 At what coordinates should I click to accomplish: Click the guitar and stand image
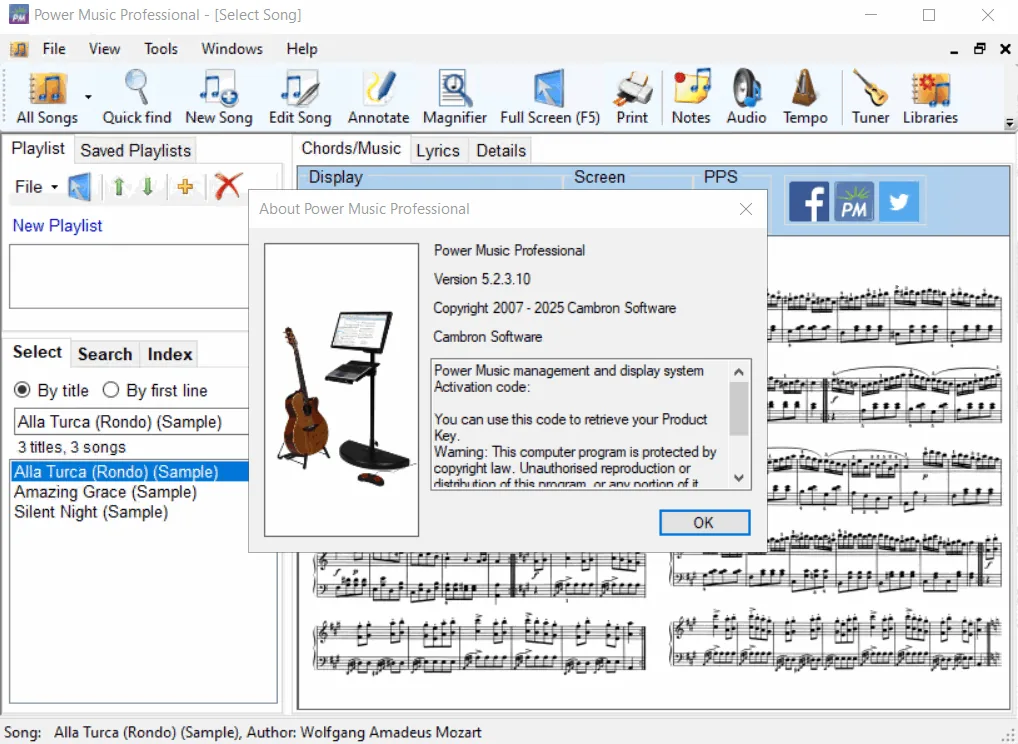click(x=341, y=390)
